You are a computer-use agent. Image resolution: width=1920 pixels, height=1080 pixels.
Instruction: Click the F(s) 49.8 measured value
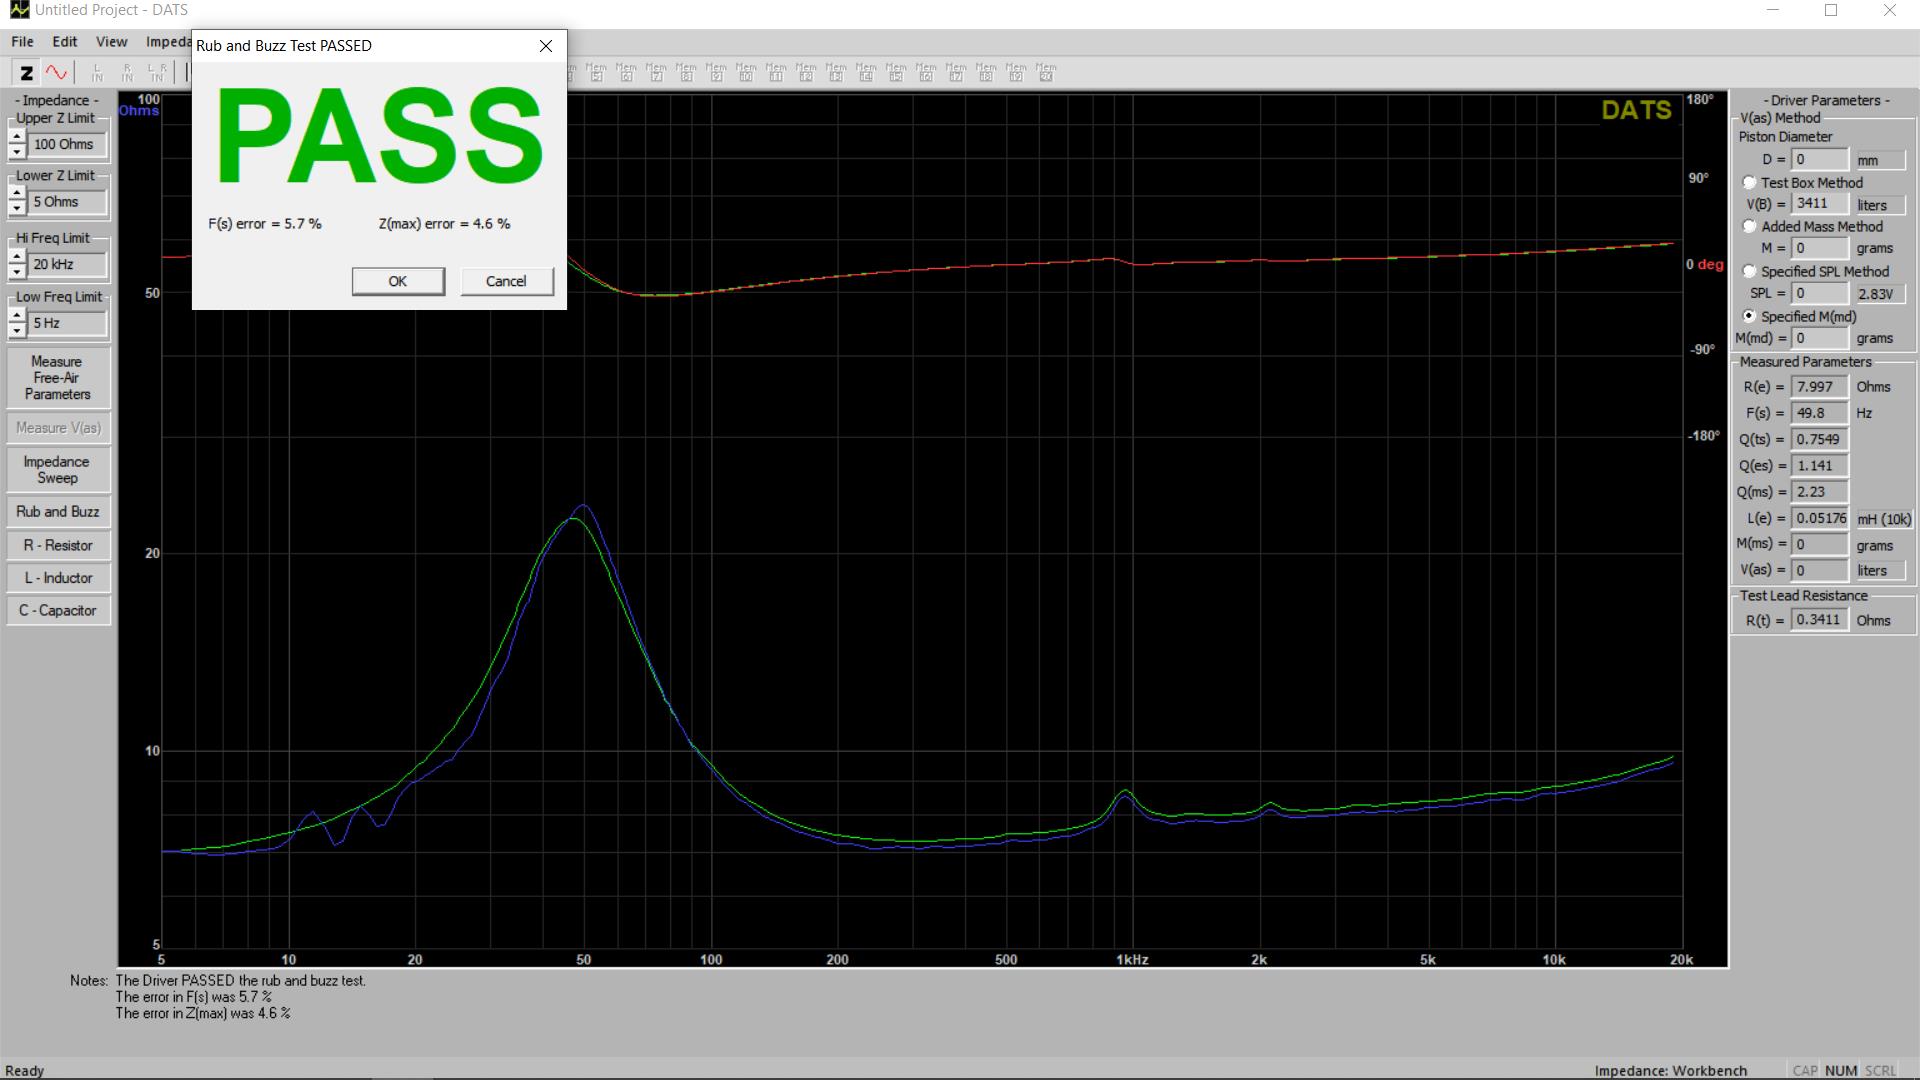(x=1820, y=413)
